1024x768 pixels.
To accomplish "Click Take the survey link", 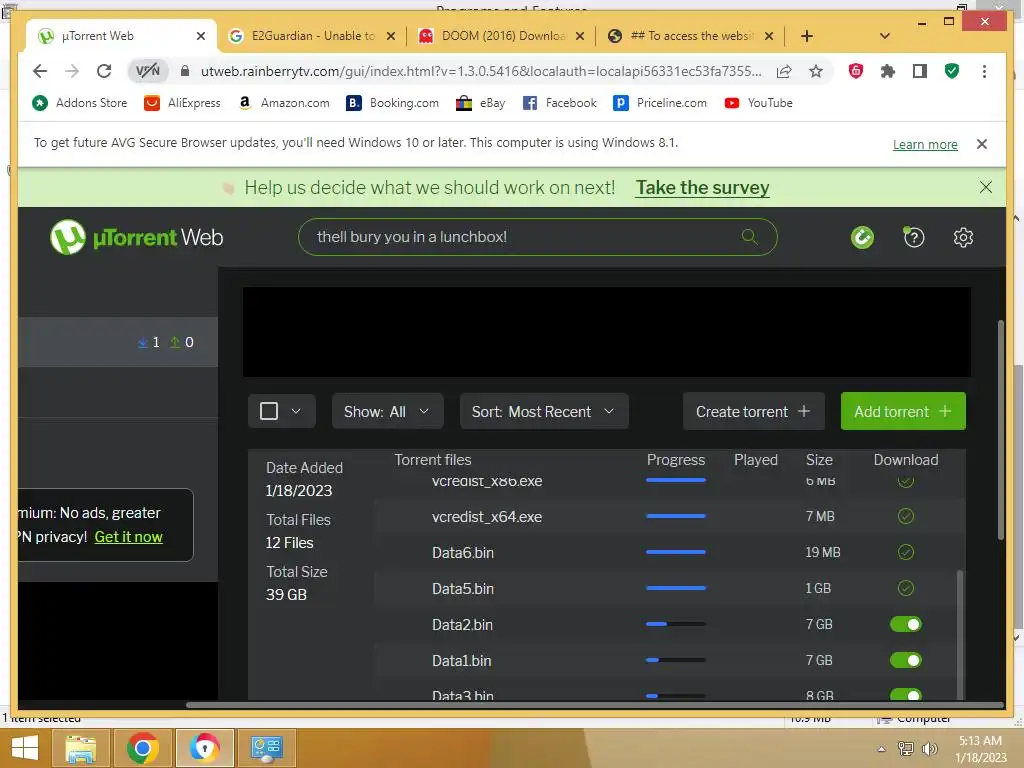I will click(x=703, y=187).
